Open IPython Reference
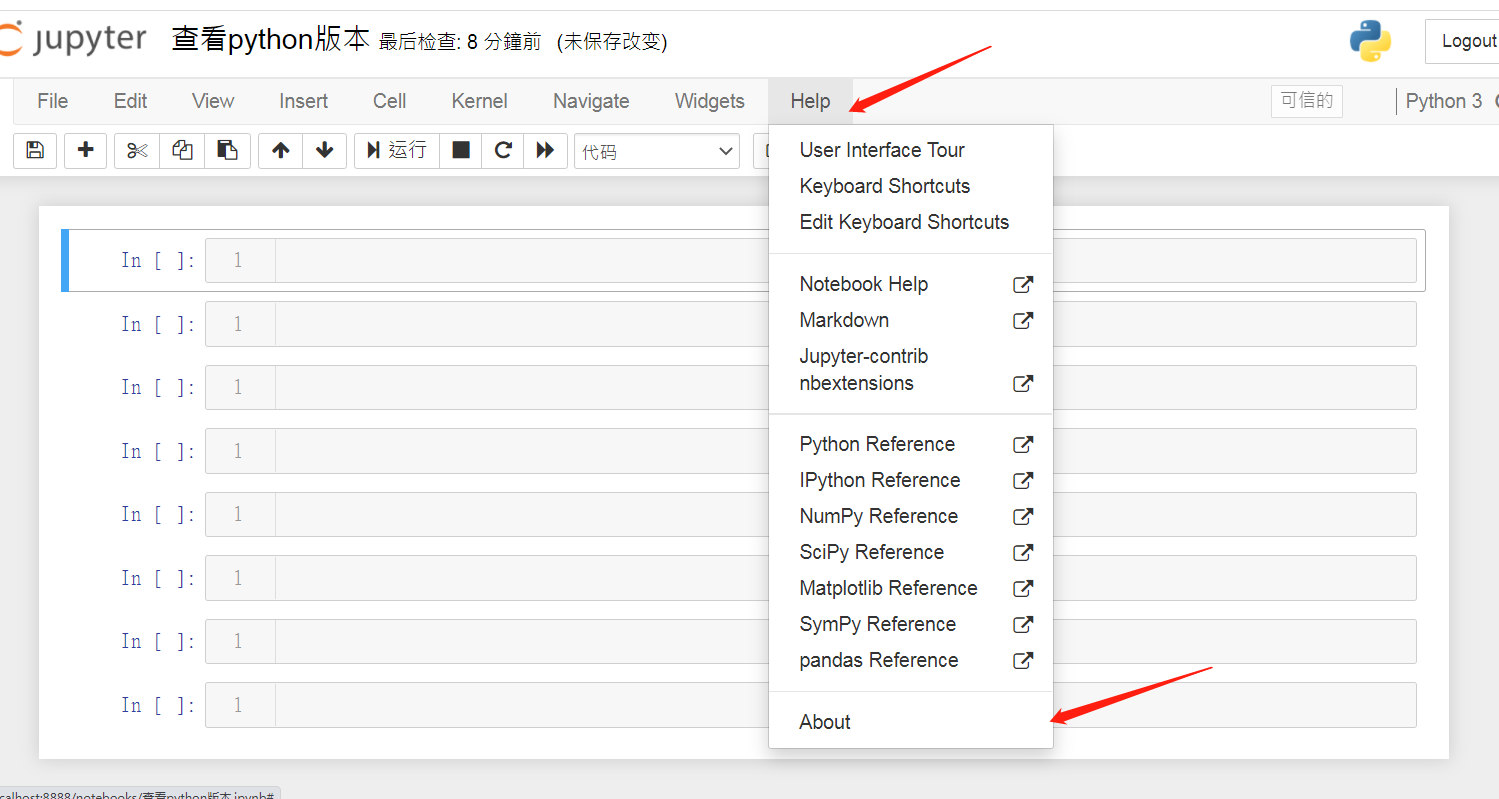This screenshot has height=799, width=1499. (x=910, y=480)
